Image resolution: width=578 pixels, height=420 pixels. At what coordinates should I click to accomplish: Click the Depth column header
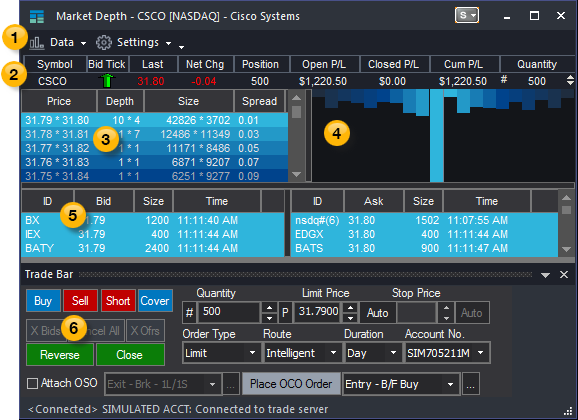tap(120, 101)
